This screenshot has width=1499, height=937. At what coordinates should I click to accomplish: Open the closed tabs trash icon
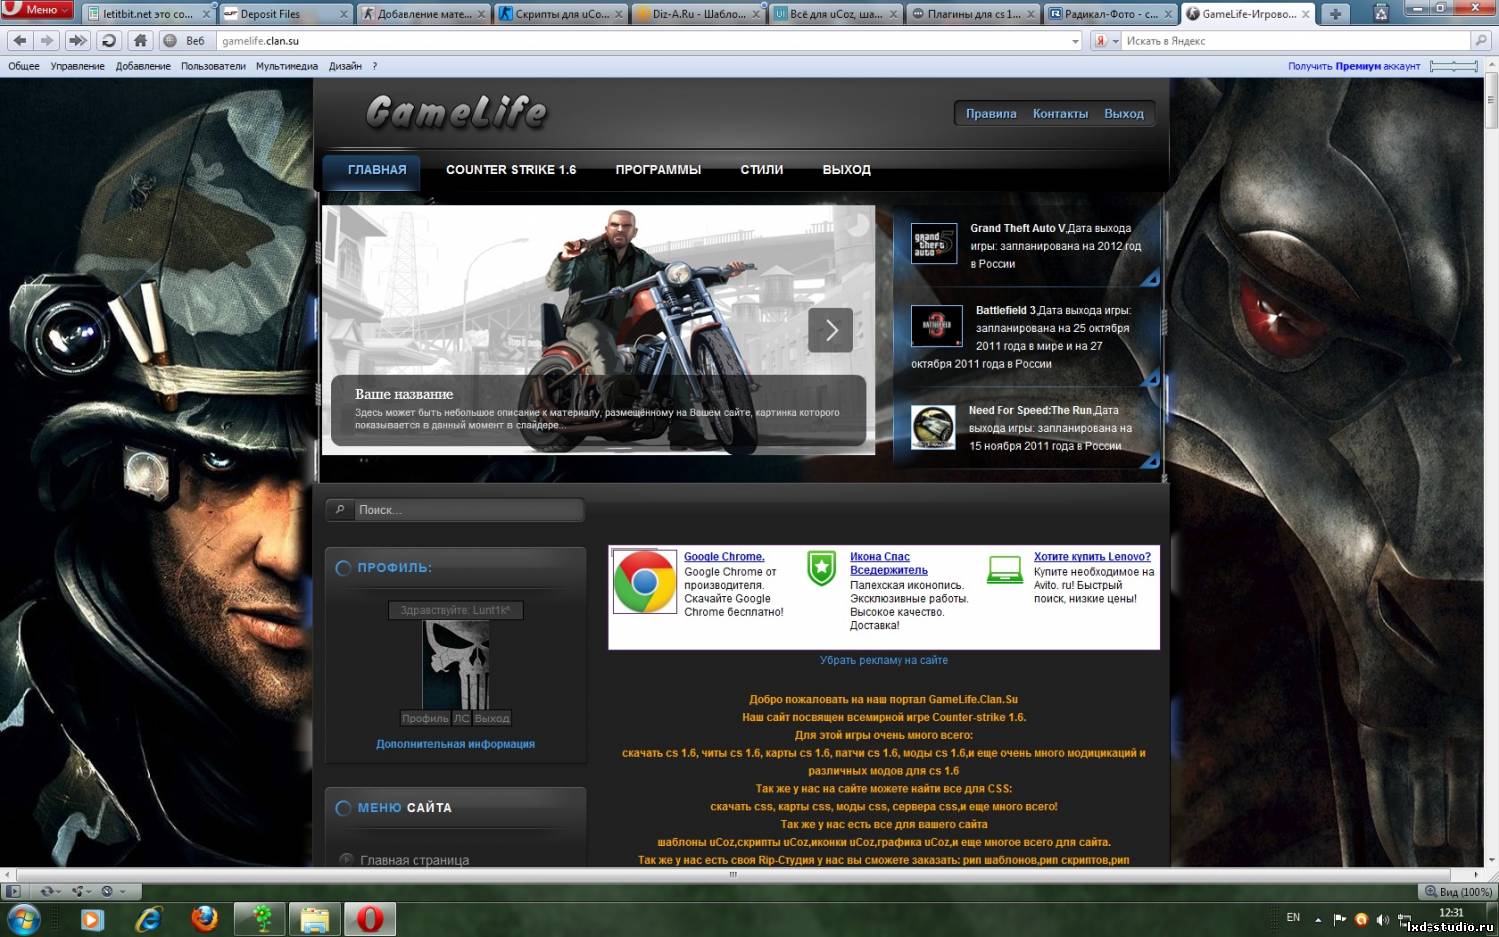(1381, 14)
